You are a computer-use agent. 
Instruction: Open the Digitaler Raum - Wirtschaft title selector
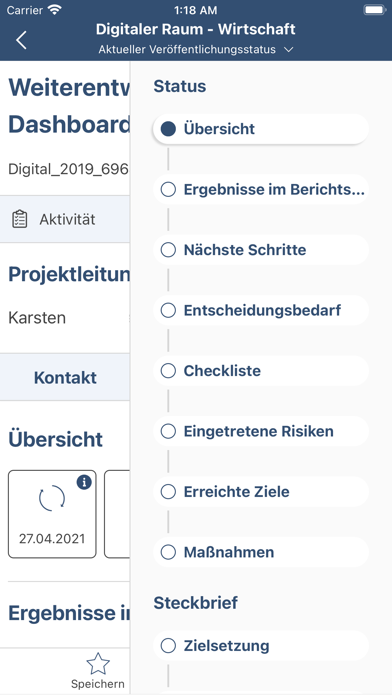tap(196, 29)
